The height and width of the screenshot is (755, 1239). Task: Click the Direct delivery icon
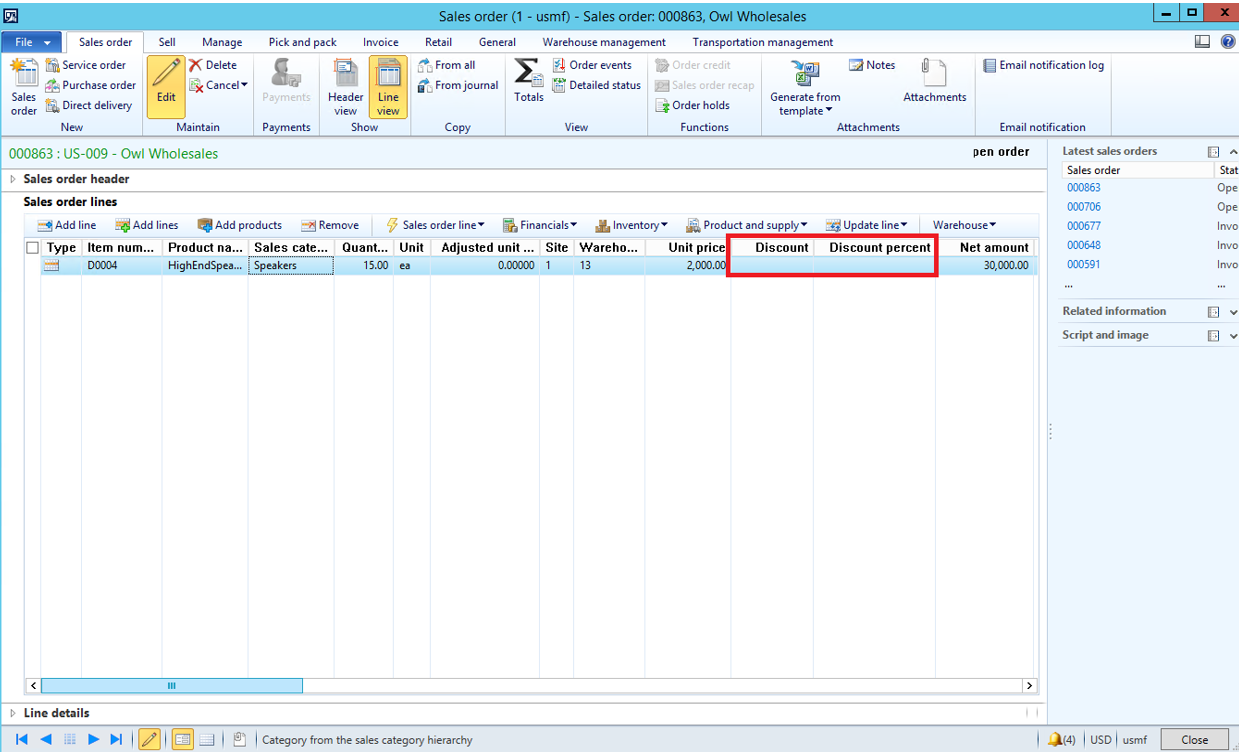click(x=53, y=105)
